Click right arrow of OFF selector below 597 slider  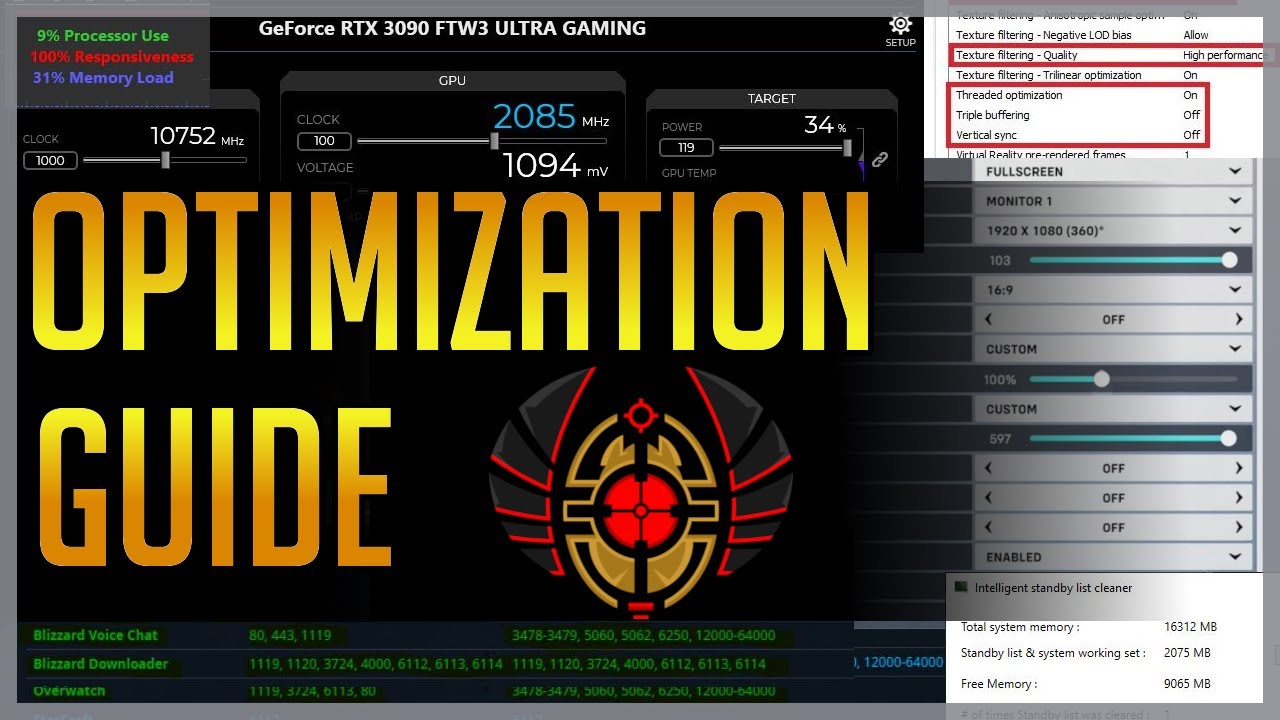click(1238, 468)
